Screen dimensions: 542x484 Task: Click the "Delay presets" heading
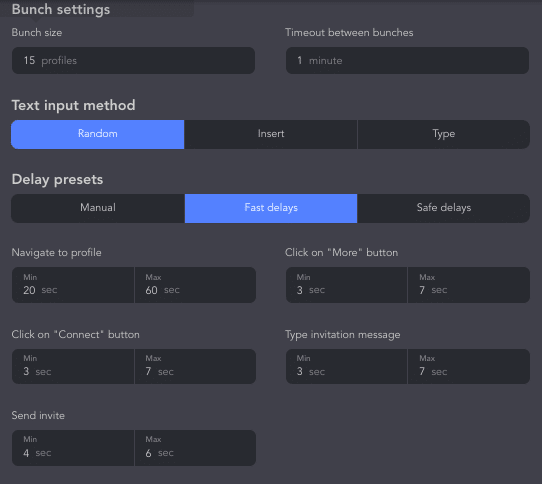click(x=57, y=180)
